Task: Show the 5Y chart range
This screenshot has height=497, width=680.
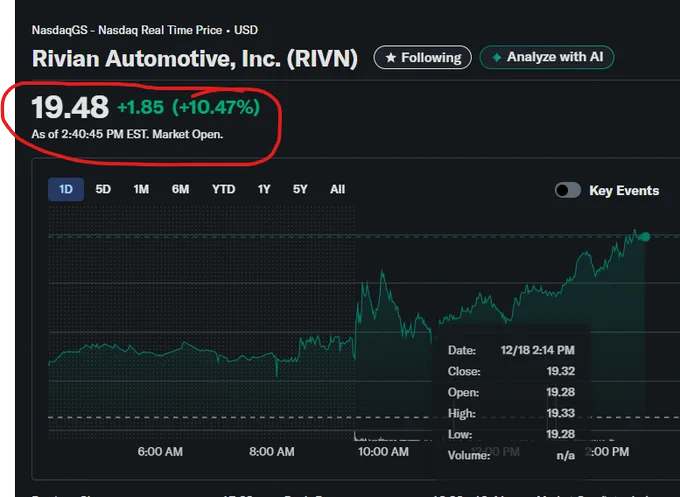Action: click(x=300, y=190)
